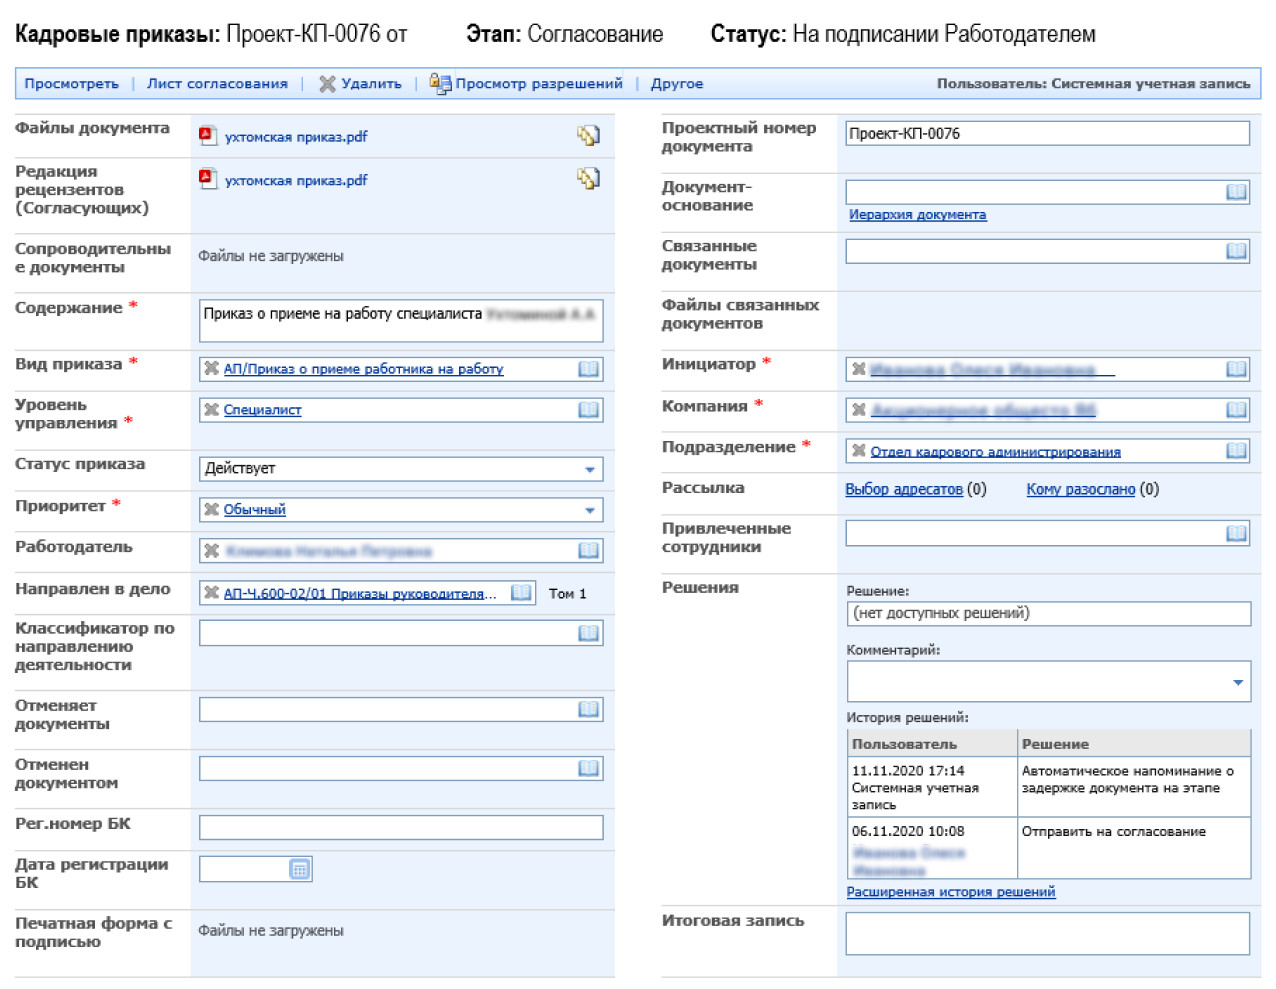Click the Рег.номер БК input field
This screenshot has height=989, width=1276.
(400, 828)
